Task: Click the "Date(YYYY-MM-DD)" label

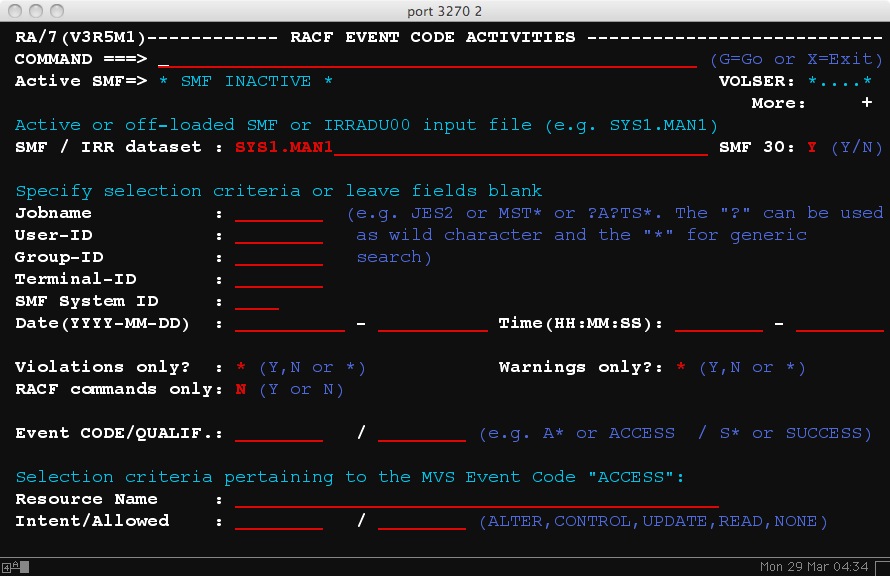Action: [102, 323]
